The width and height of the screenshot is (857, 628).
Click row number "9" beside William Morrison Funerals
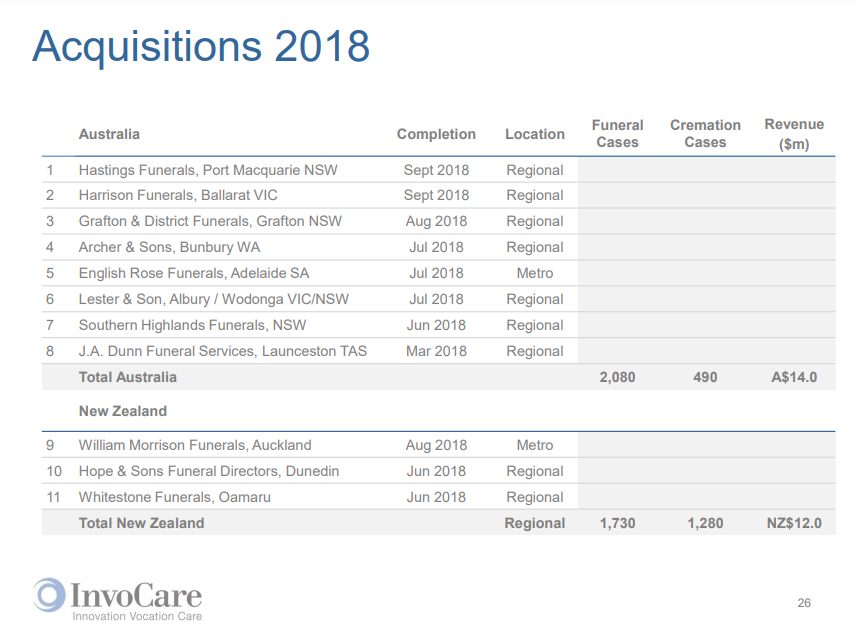click(50, 445)
